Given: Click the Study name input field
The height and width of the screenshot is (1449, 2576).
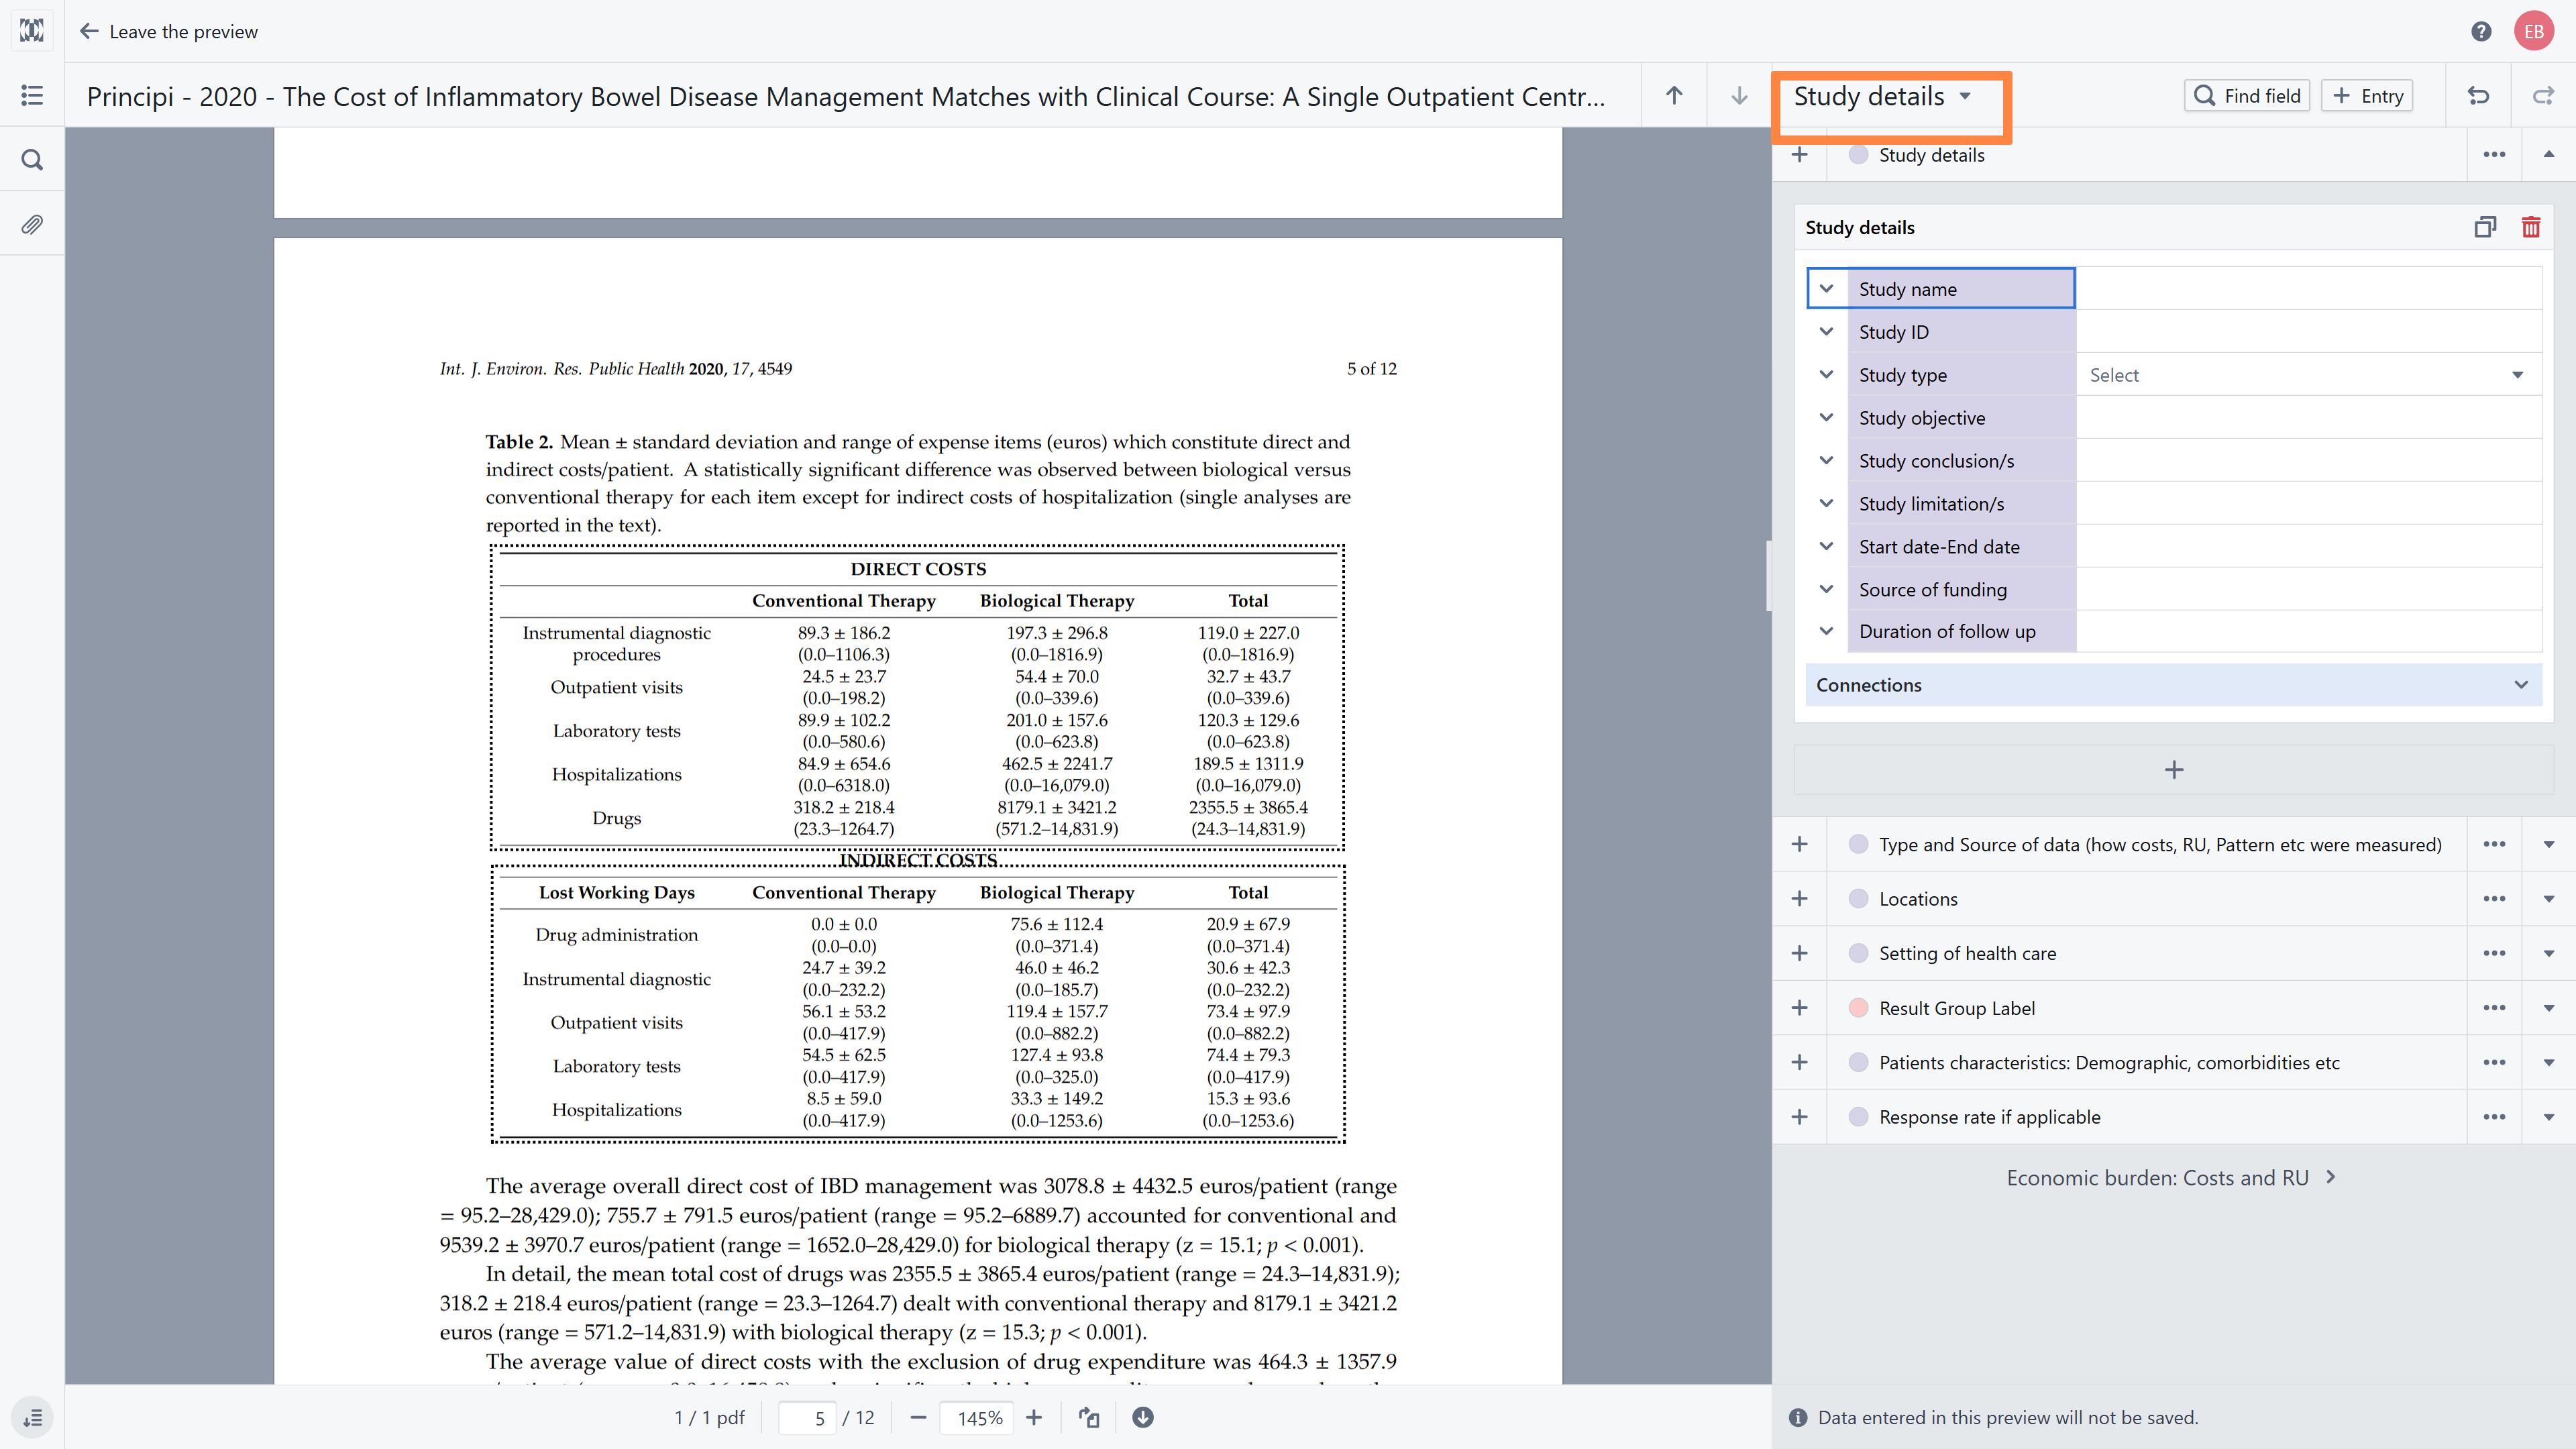Looking at the screenshot, I should click(x=2309, y=289).
